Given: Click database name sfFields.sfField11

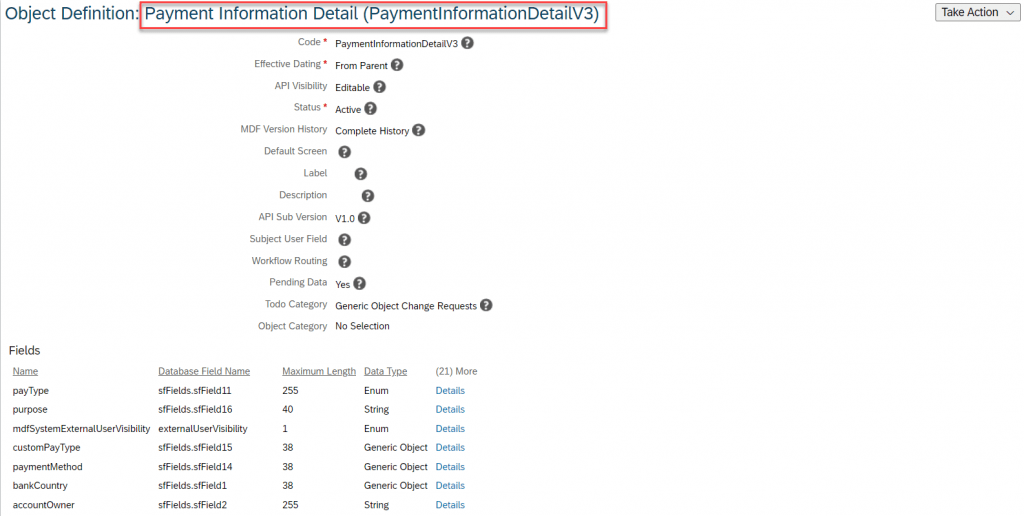Looking at the screenshot, I should (195, 391).
